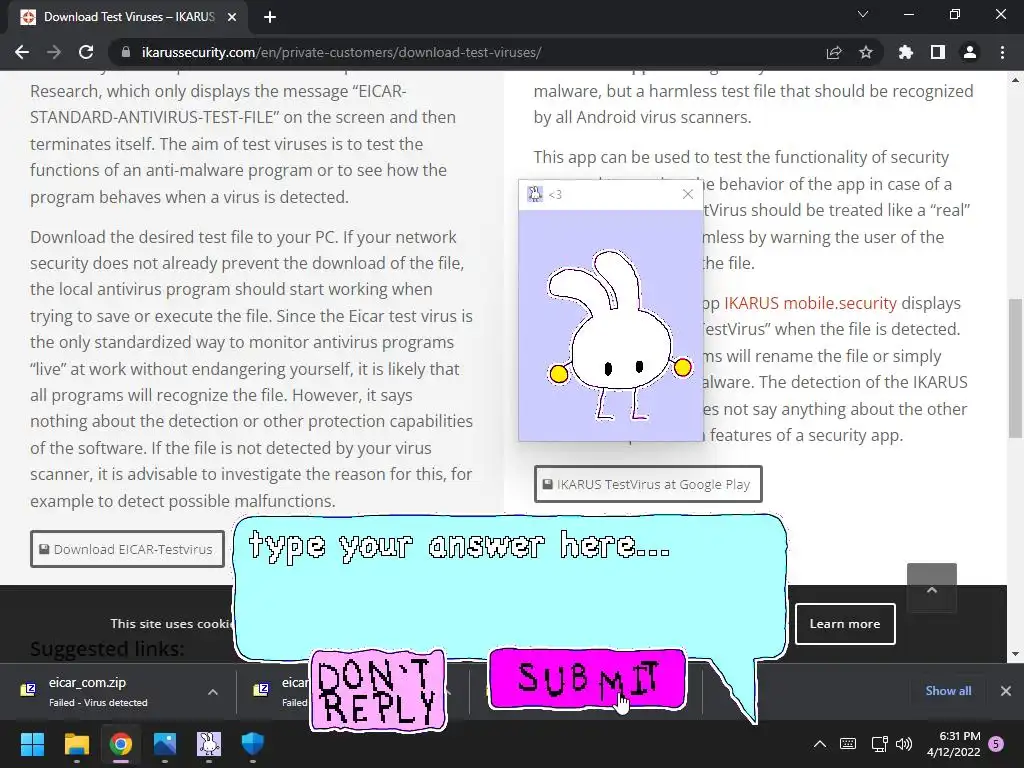
Task: Open Windows Security shield in taskbar
Action: 253,744
